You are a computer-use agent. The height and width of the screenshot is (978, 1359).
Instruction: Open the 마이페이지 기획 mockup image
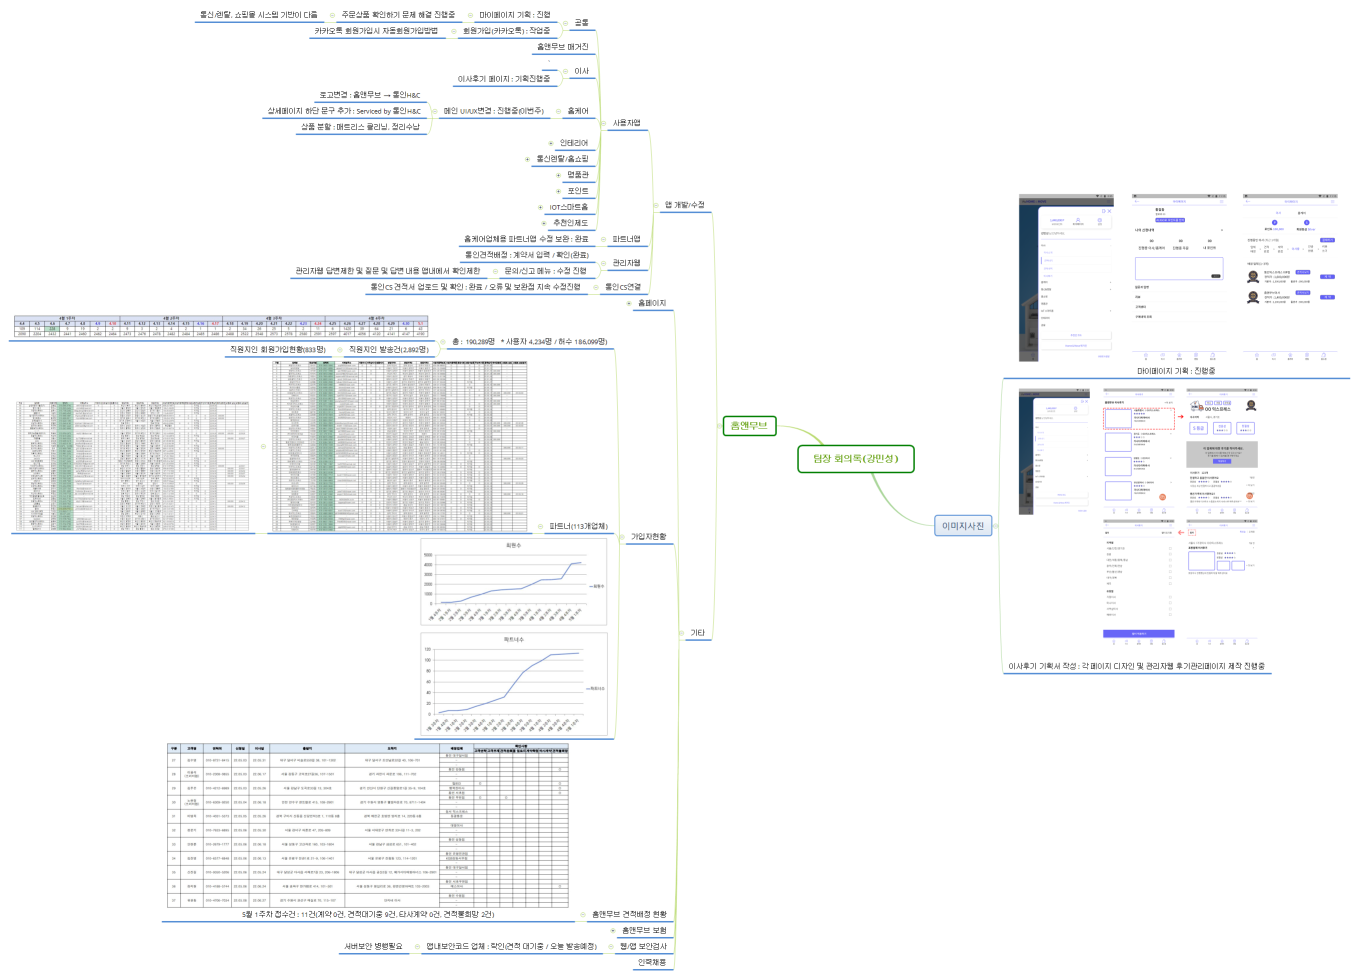[1176, 278]
